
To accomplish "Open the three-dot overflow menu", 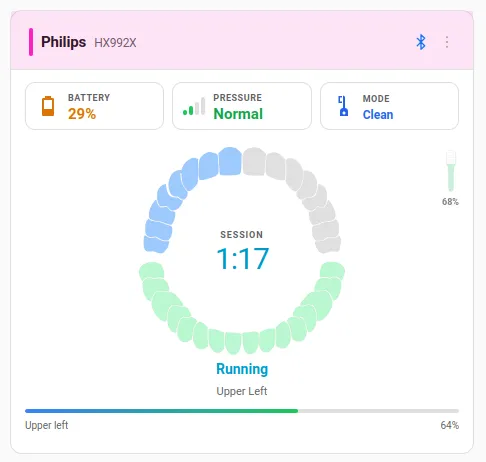I will (447, 42).
